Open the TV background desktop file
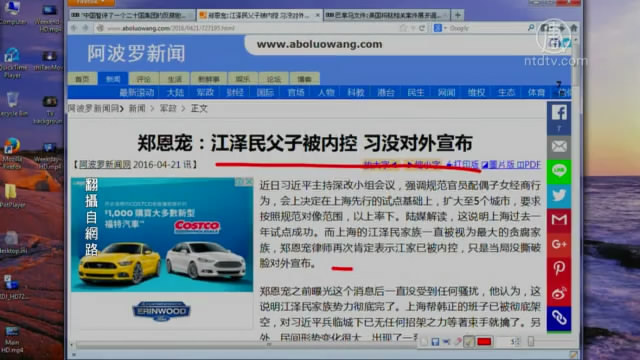The image size is (640, 360). coord(49,110)
